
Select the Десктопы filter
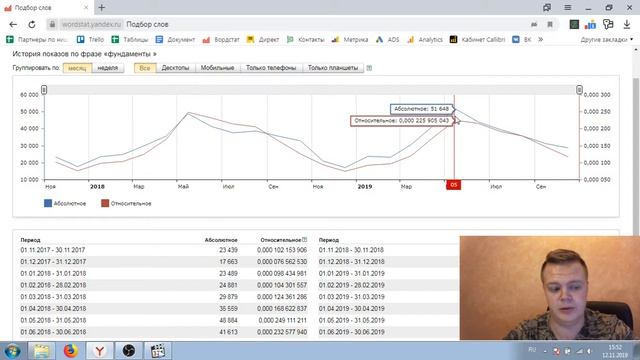coord(176,68)
